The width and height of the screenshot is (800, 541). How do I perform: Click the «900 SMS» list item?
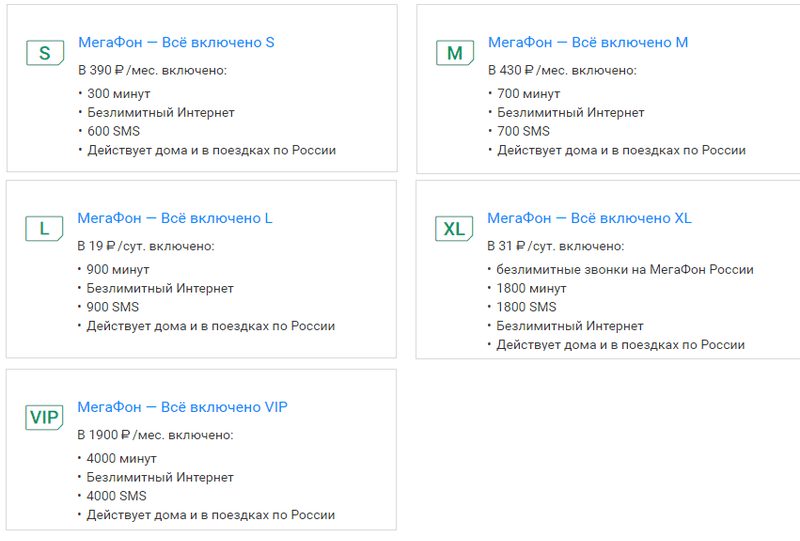tap(113, 307)
